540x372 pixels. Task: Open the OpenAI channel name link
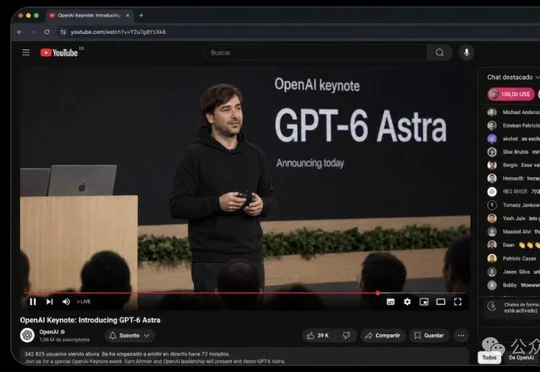coord(49,332)
